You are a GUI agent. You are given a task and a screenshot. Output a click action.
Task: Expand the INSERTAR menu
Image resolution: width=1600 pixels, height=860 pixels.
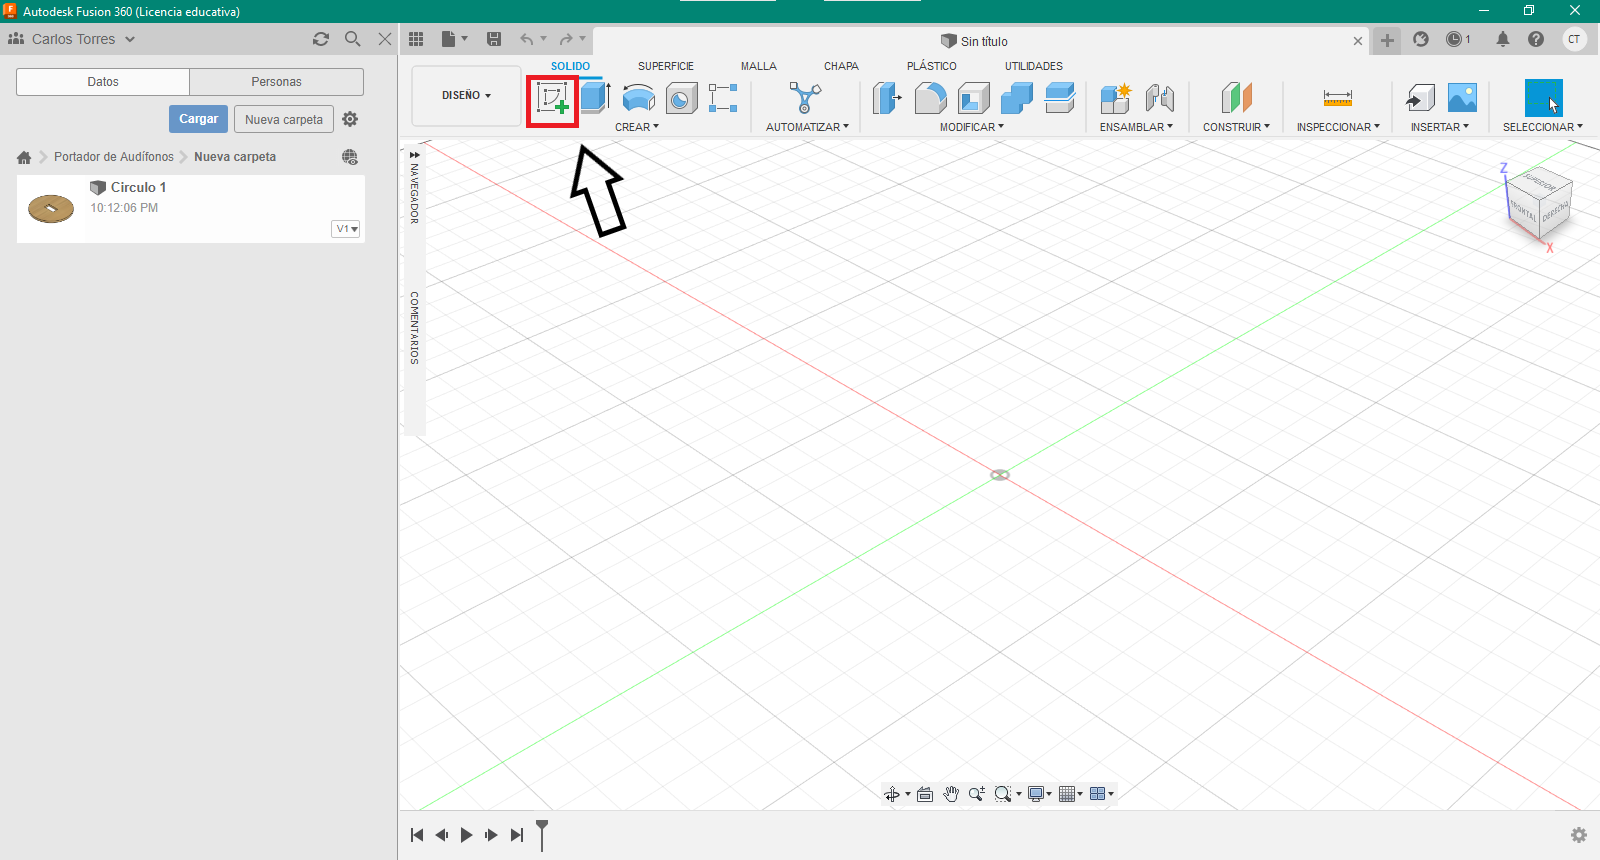[x=1440, y=127]
